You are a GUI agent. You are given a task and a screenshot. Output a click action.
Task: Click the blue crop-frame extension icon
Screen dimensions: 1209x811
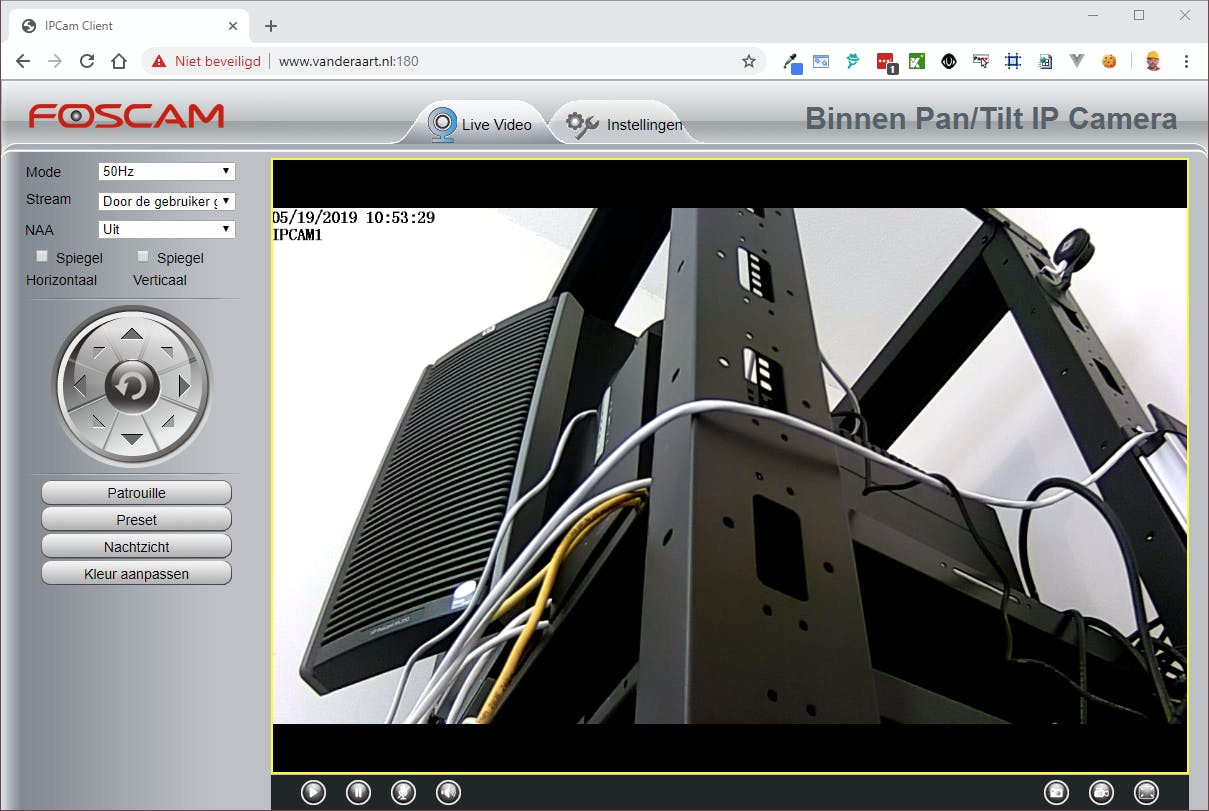pos(1013,61)
